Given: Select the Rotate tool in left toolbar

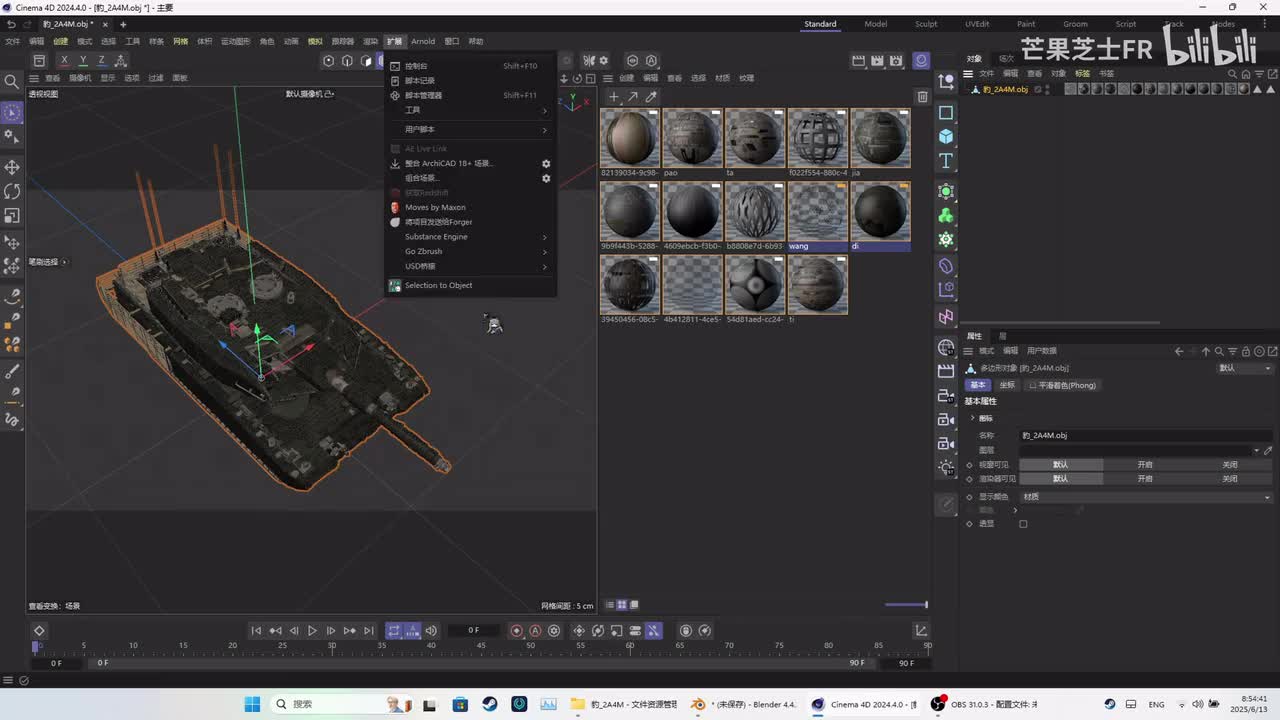Looking at the screenshot, I should point(12,191).
